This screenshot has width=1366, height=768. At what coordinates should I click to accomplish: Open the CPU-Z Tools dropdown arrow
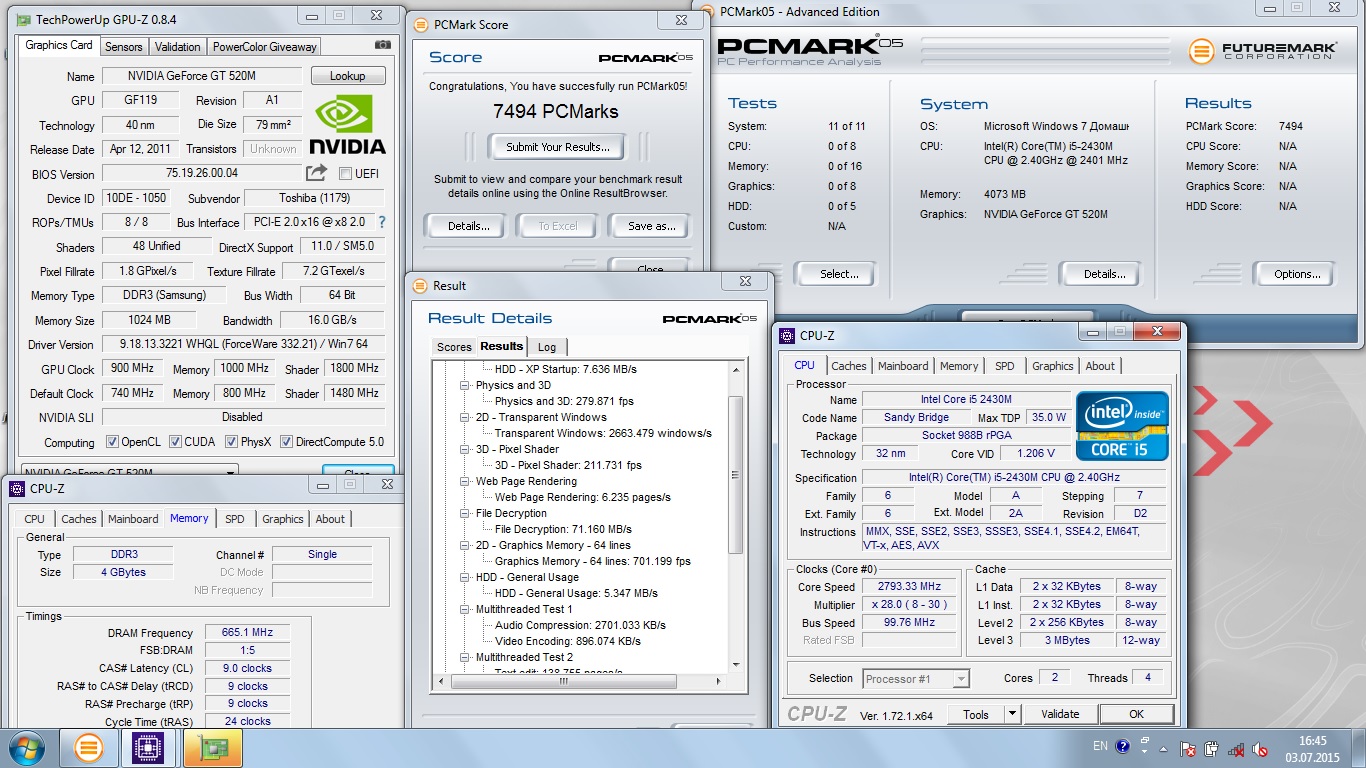1012,714
